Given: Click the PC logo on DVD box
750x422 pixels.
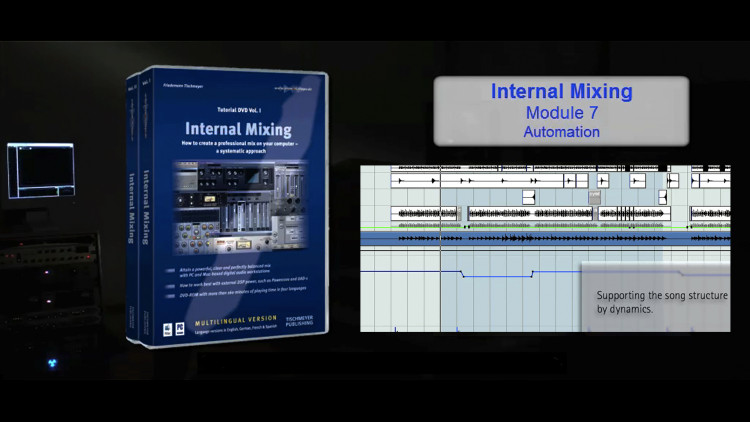Looking at the screenshot, I should 180,328.
